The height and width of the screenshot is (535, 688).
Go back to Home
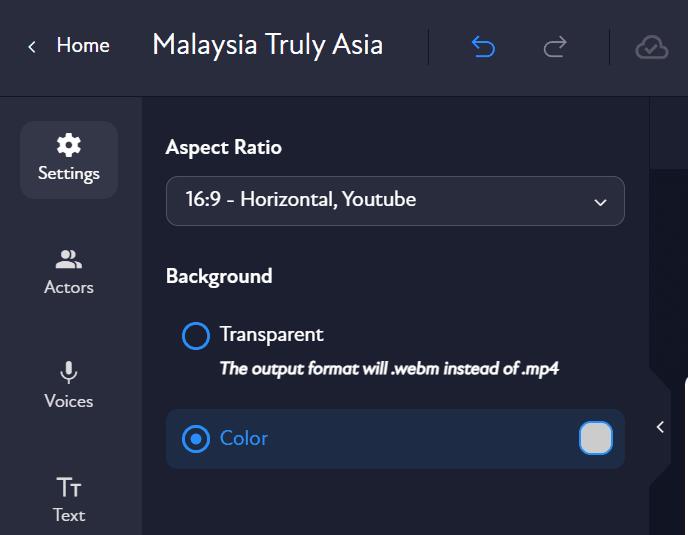[x=83, y=46]
